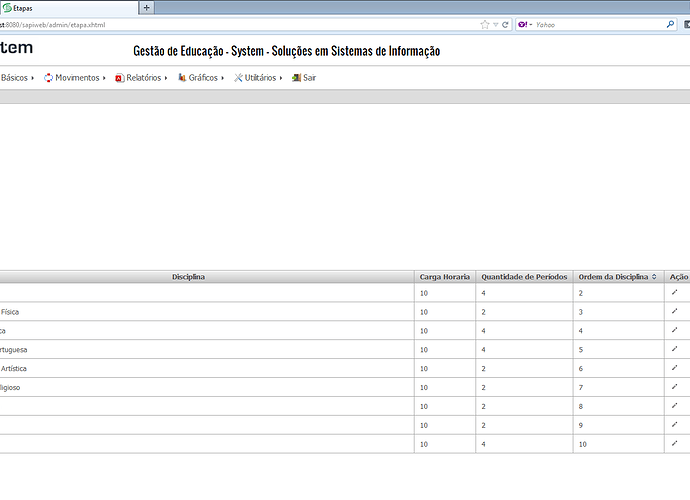Edit the Física discipline row
This screenshot has height=500, width=690.
point(675,311)
